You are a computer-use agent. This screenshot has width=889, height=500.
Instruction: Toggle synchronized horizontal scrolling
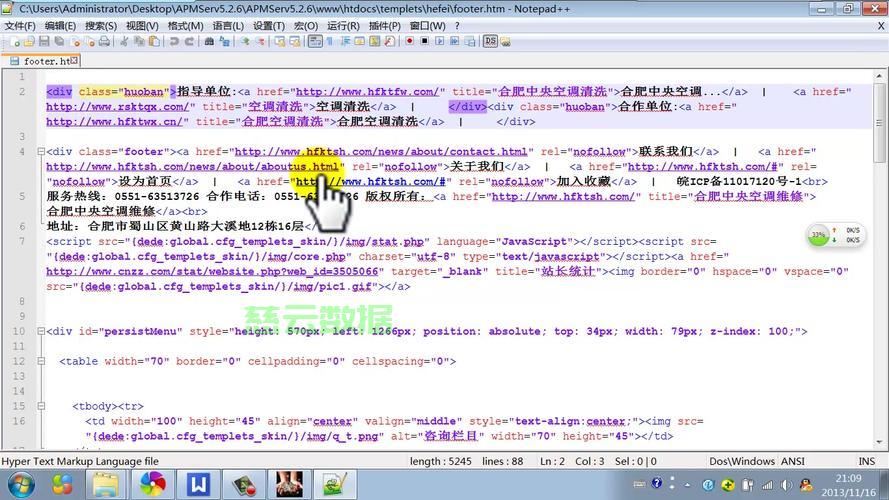click(x=295, y=41)
